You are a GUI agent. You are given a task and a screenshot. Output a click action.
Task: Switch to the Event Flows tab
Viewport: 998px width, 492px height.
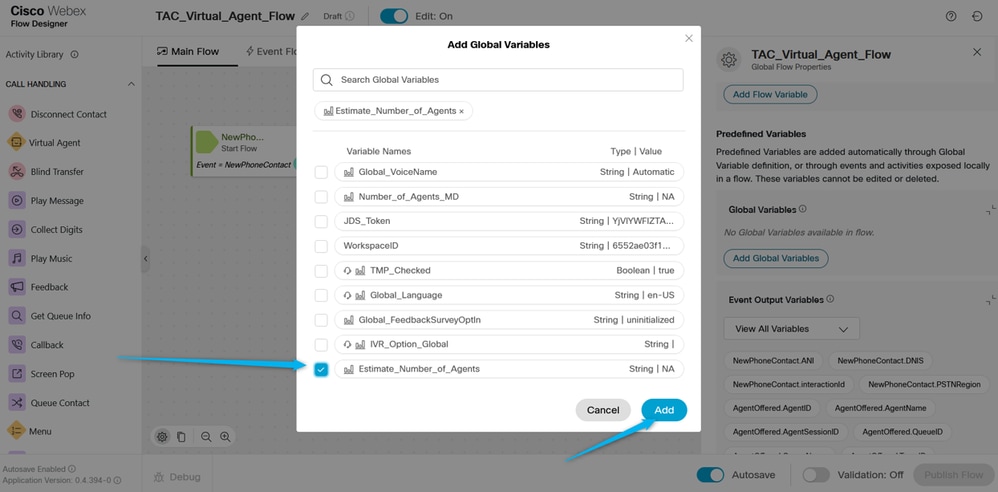pos(272,52)
